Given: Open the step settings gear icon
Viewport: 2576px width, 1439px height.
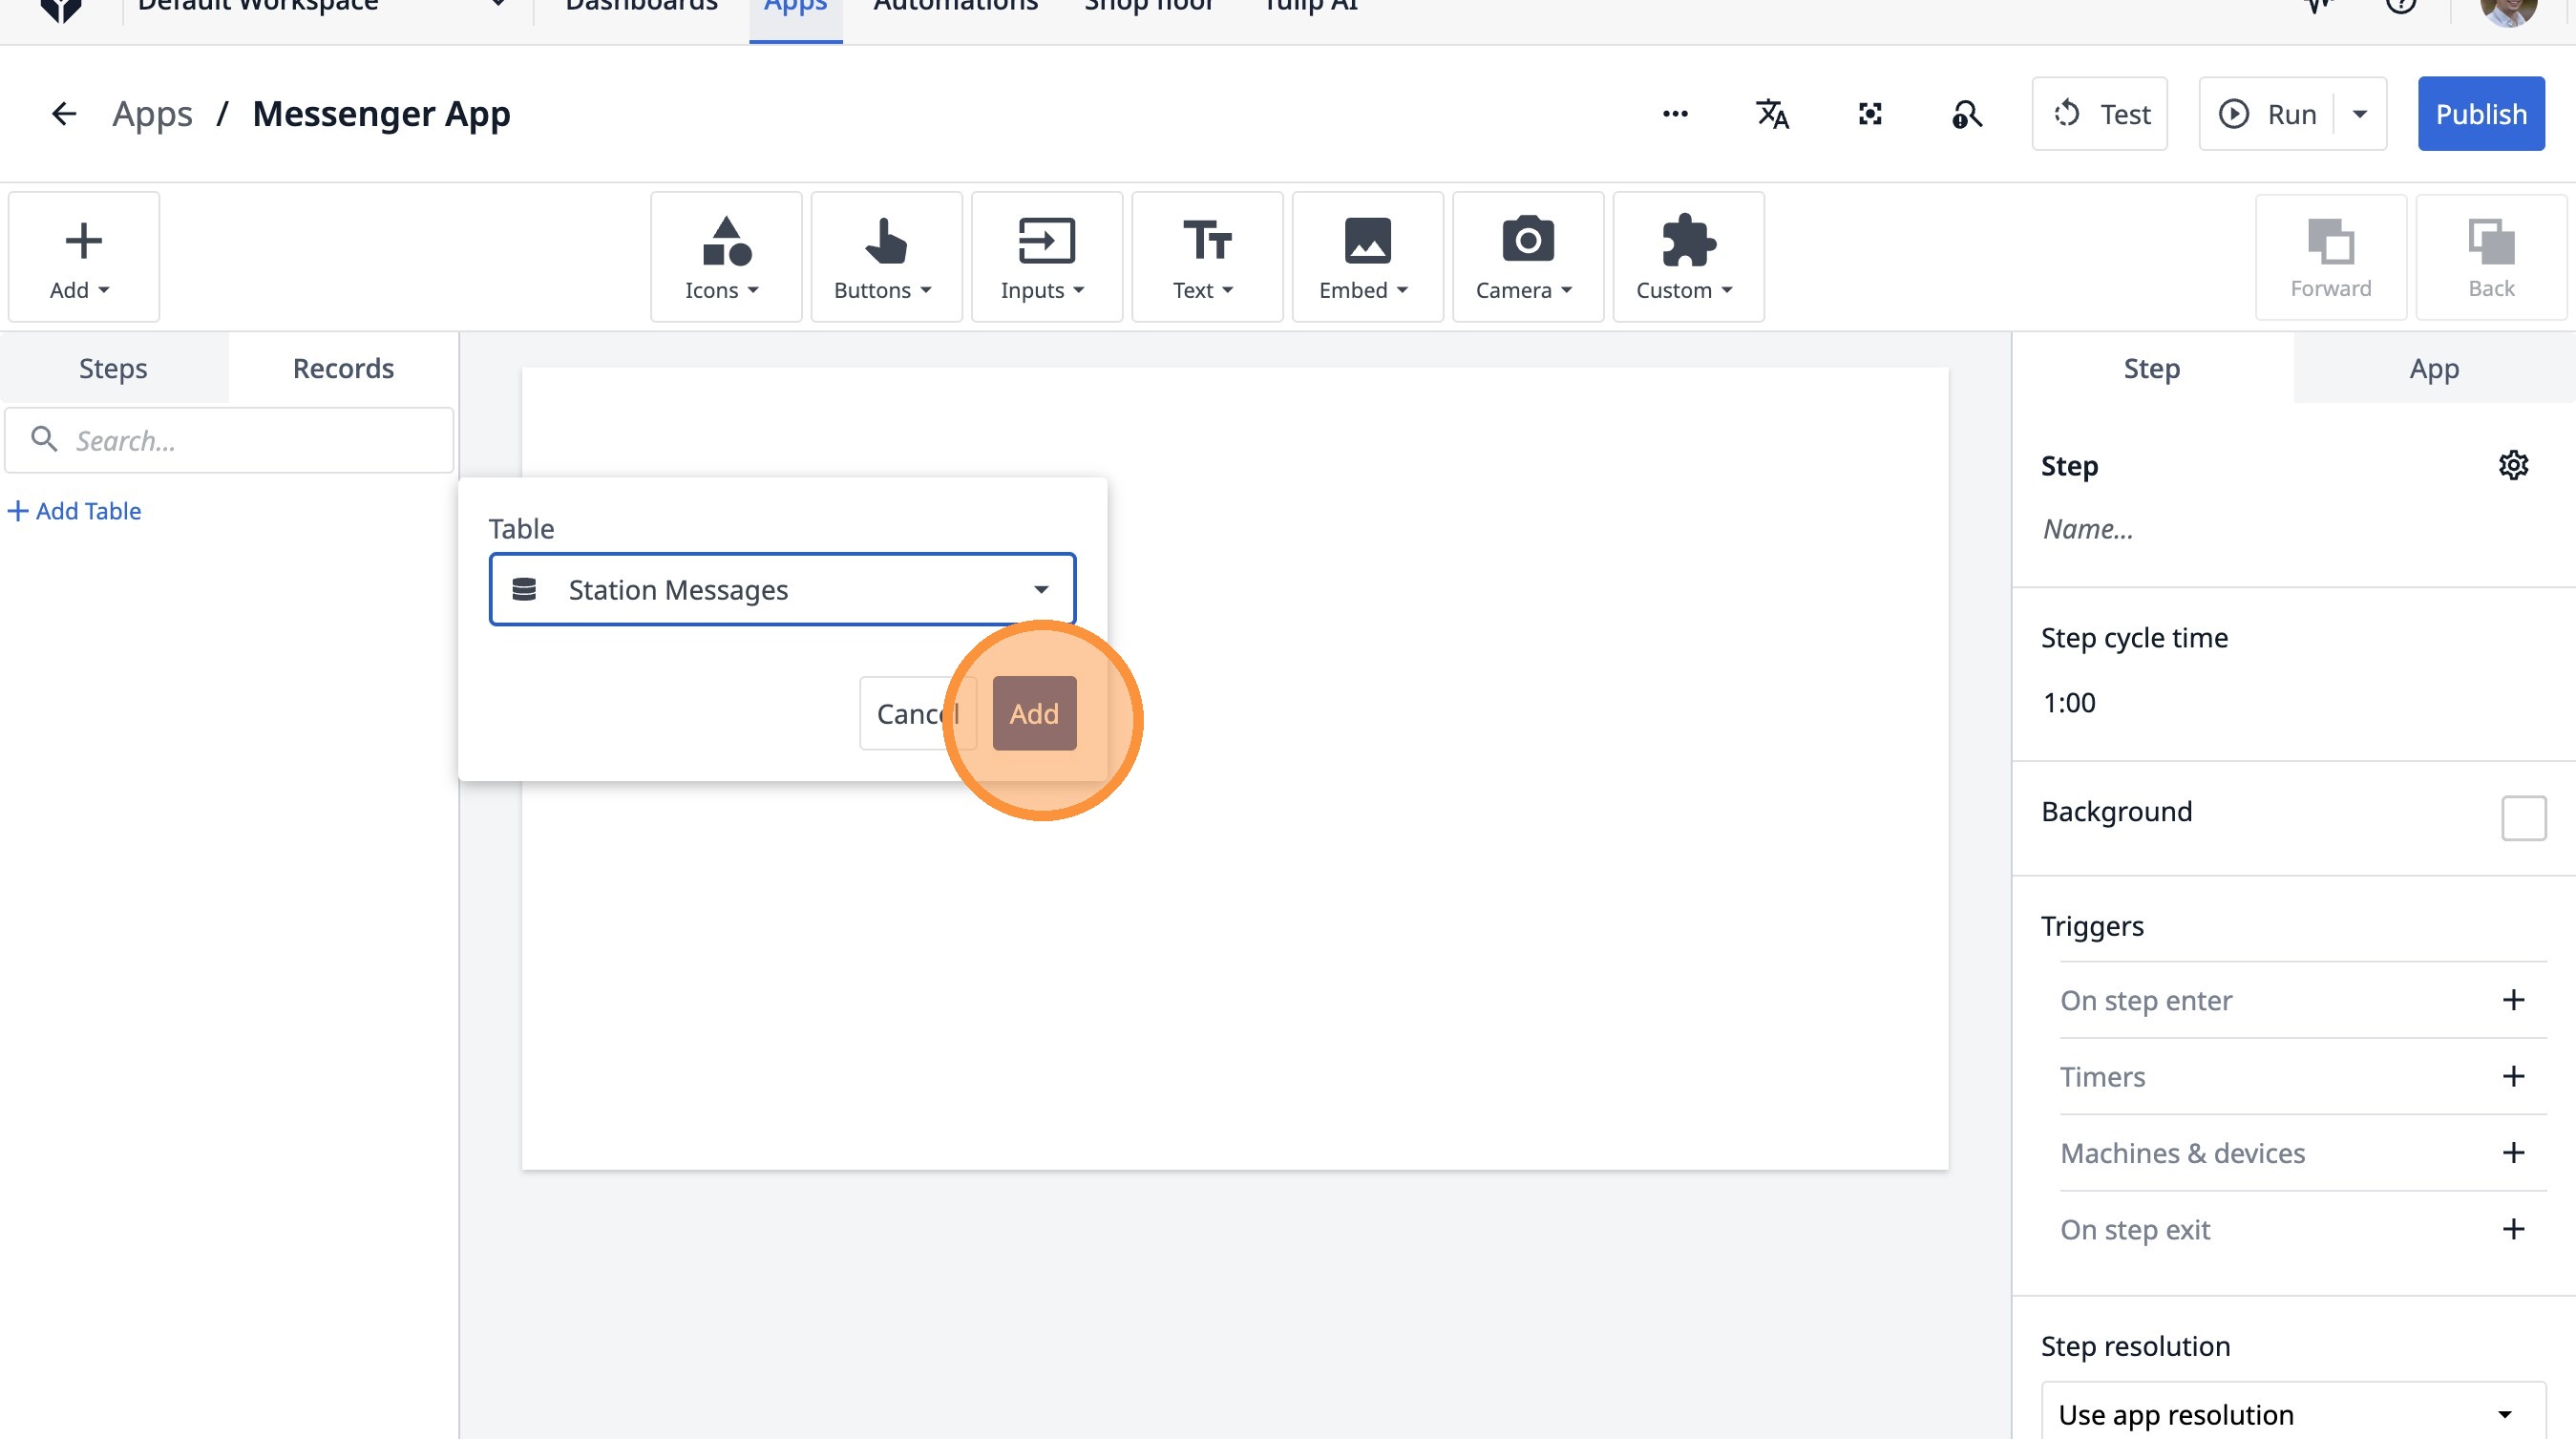Looking at the screenshot, I should click(x=2513, y=465).
